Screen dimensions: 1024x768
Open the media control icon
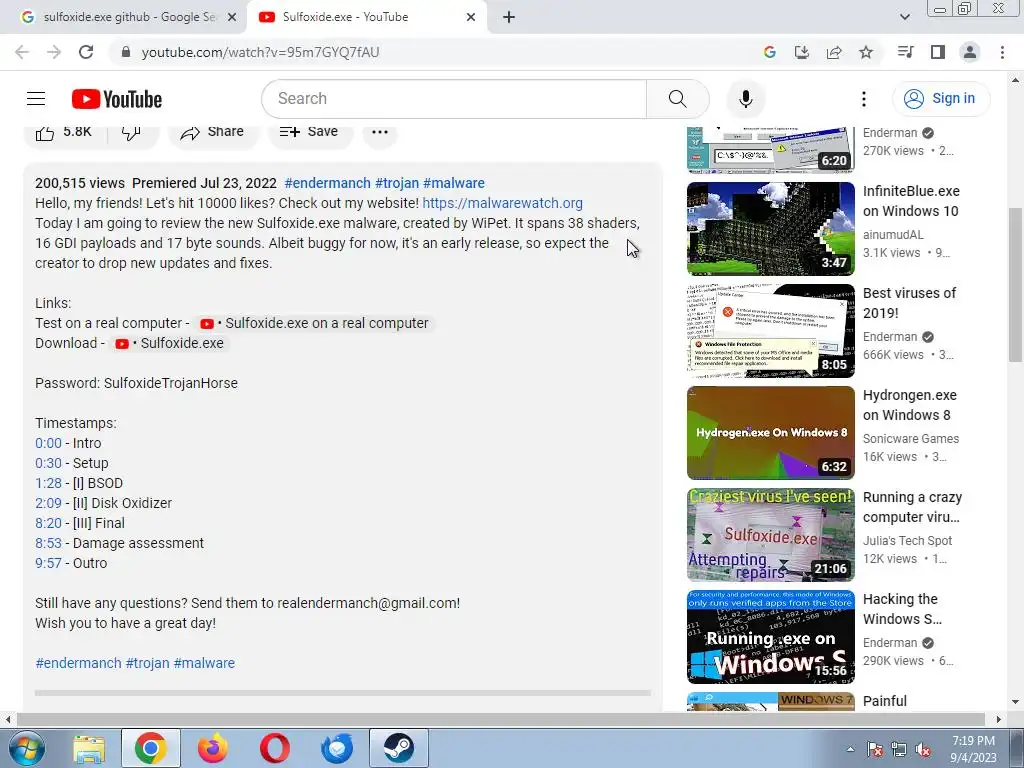[x=905, y=52]
